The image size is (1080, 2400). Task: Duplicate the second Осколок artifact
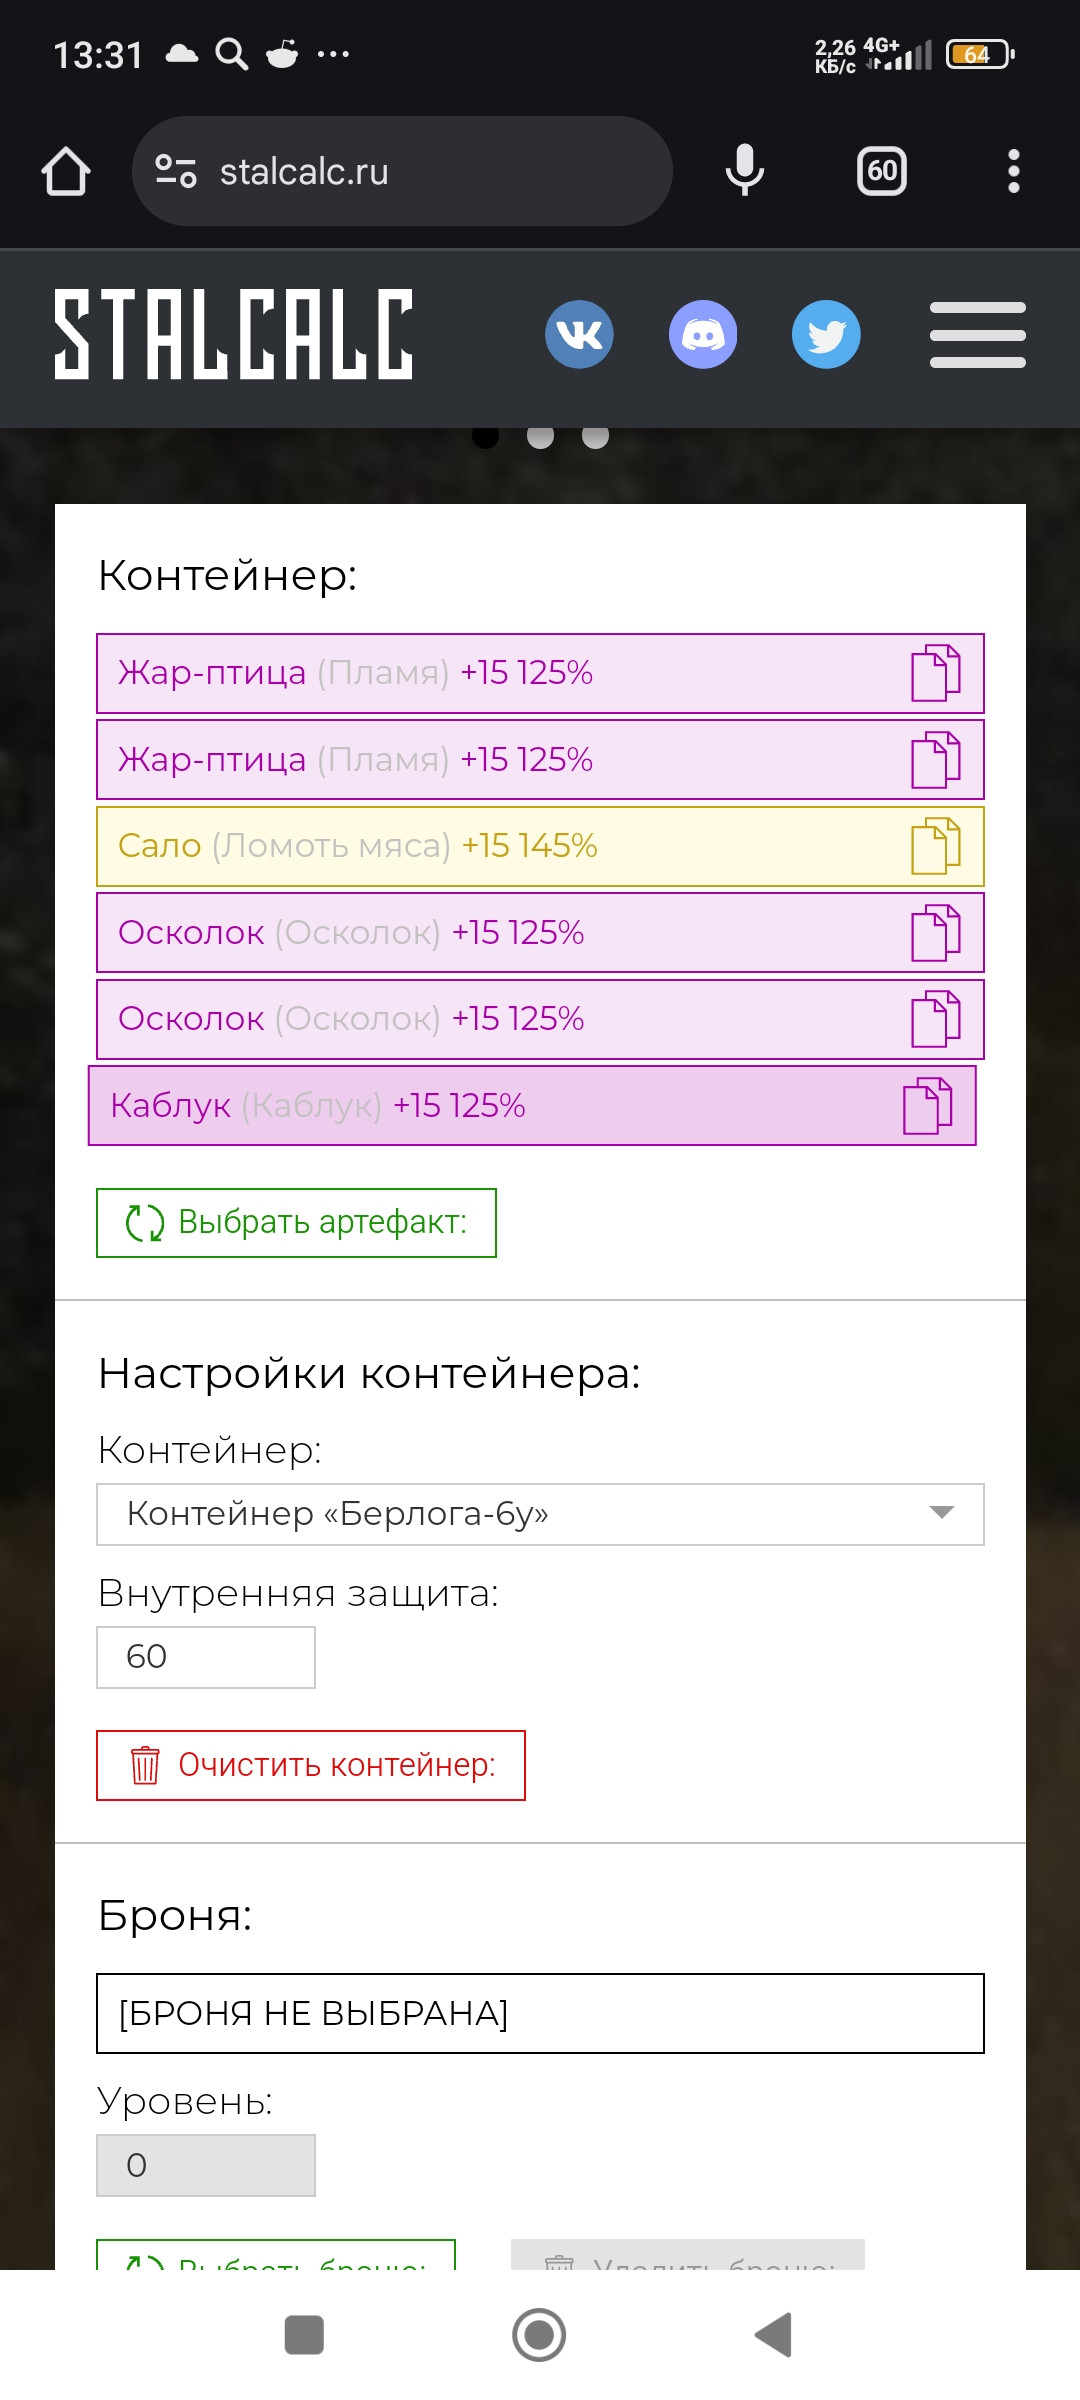click(x=935, y=1019)
